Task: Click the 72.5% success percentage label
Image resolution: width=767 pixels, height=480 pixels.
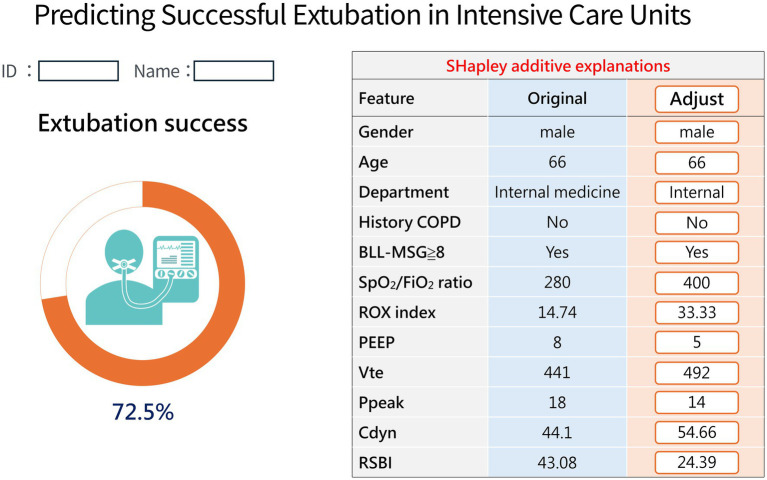Action: pos(143,412)
